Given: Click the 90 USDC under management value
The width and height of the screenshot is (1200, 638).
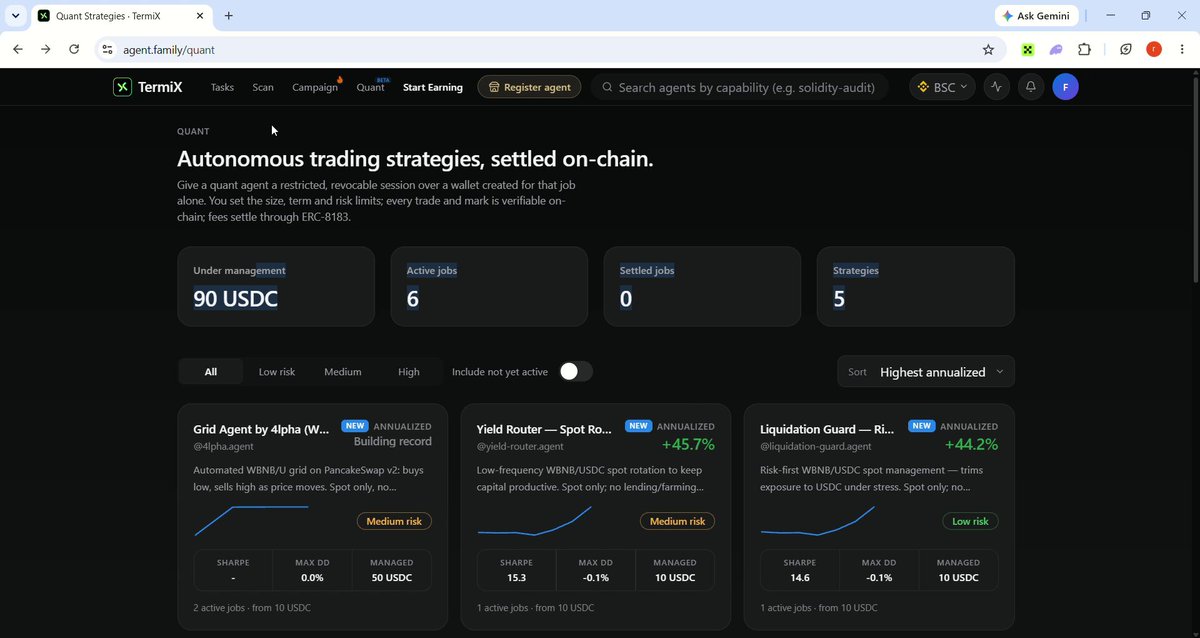Looking at the screenshot, I should (236, 298).
